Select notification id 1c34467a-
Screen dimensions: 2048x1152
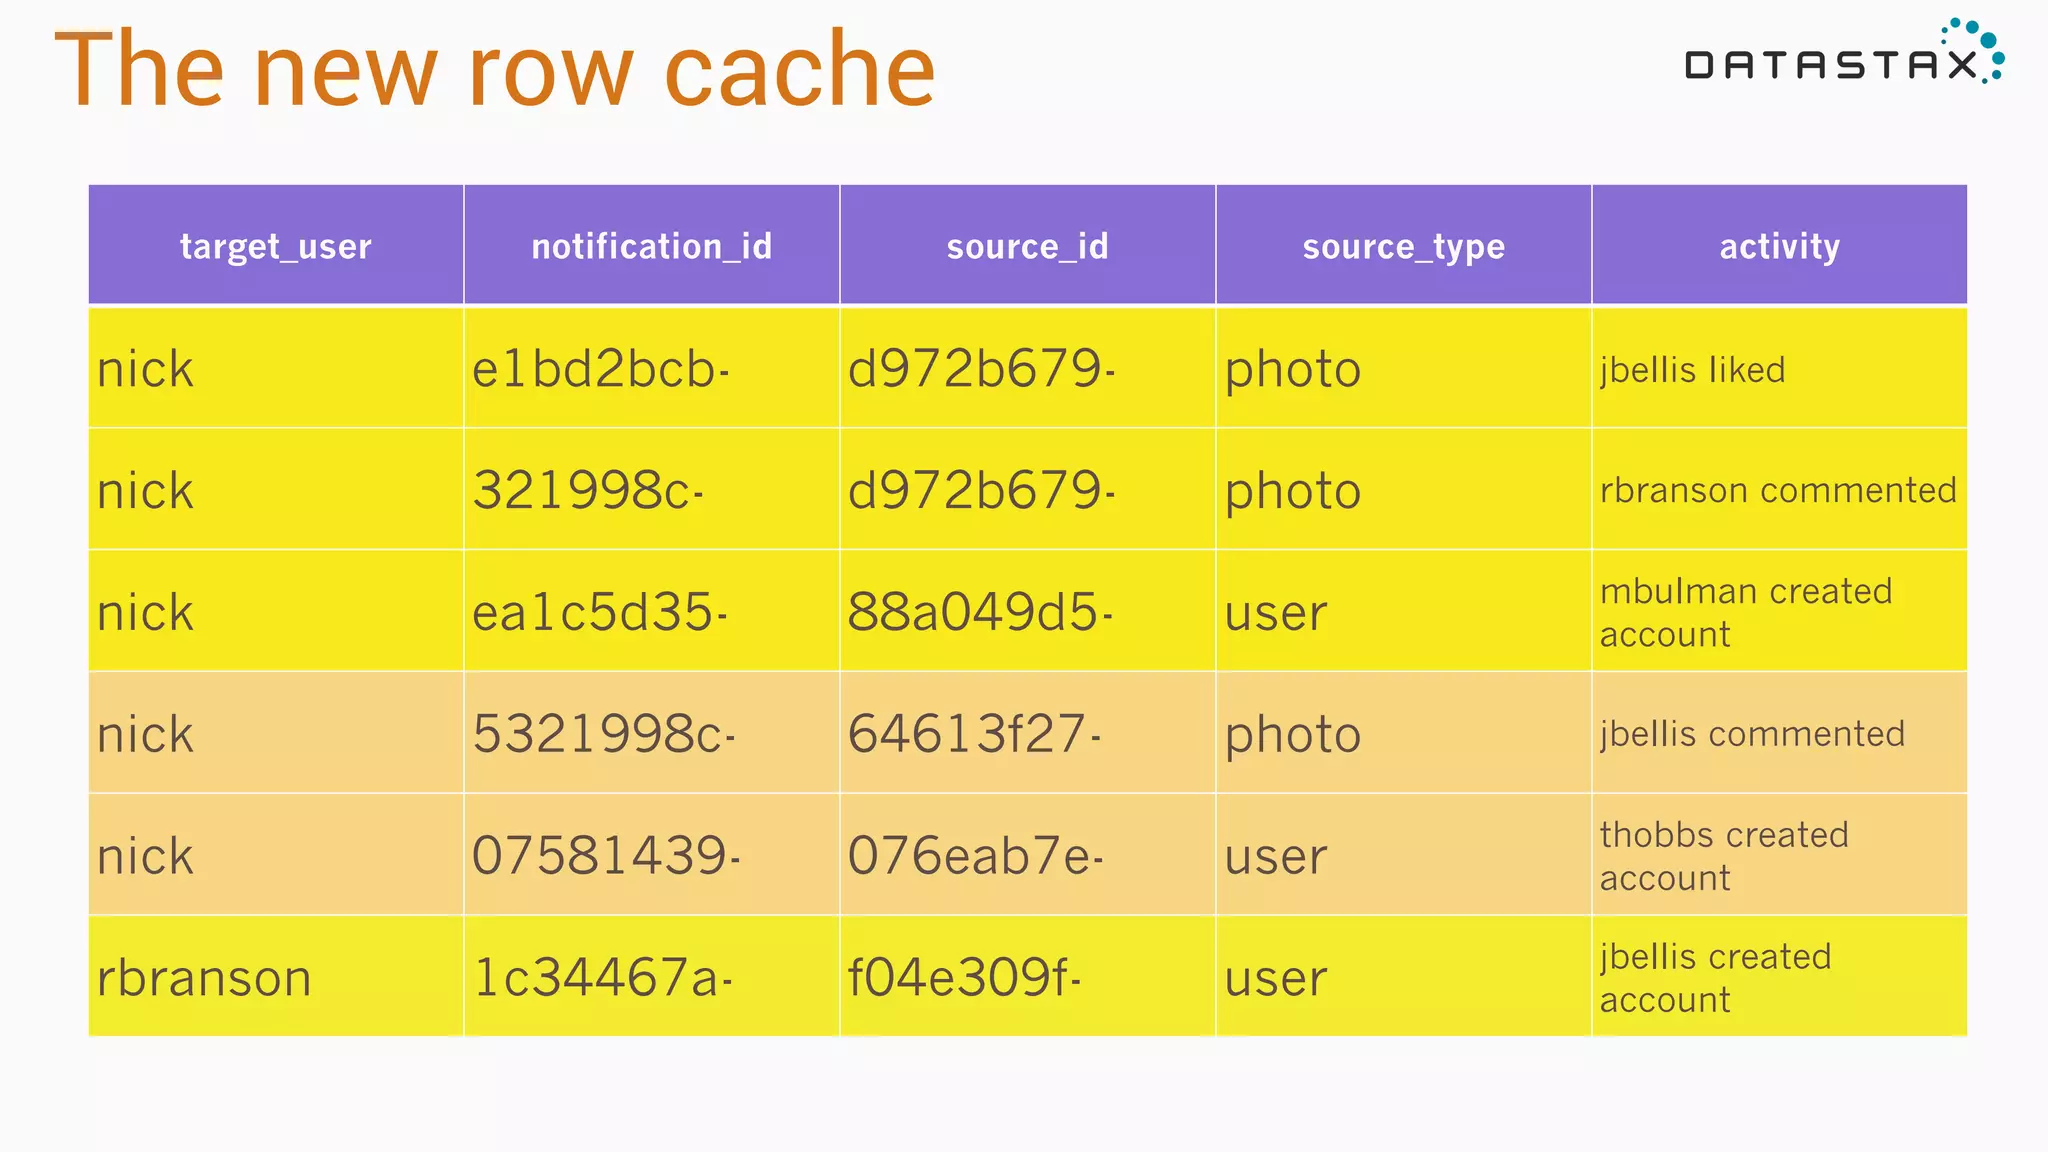pos(603,978)
